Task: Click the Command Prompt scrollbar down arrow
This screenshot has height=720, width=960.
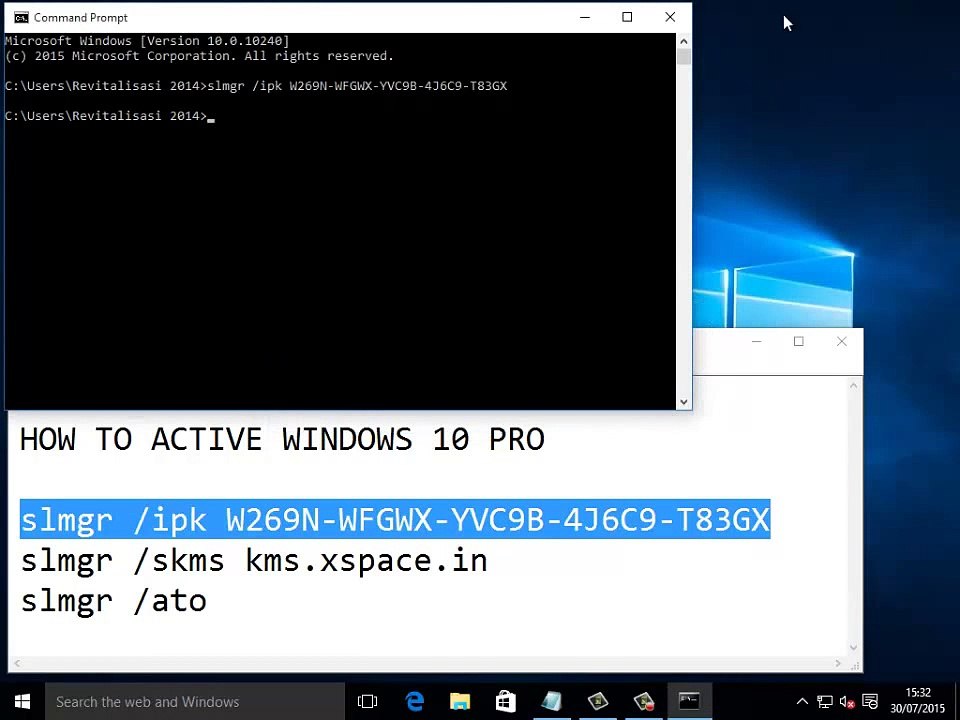Action: [684, 402]
